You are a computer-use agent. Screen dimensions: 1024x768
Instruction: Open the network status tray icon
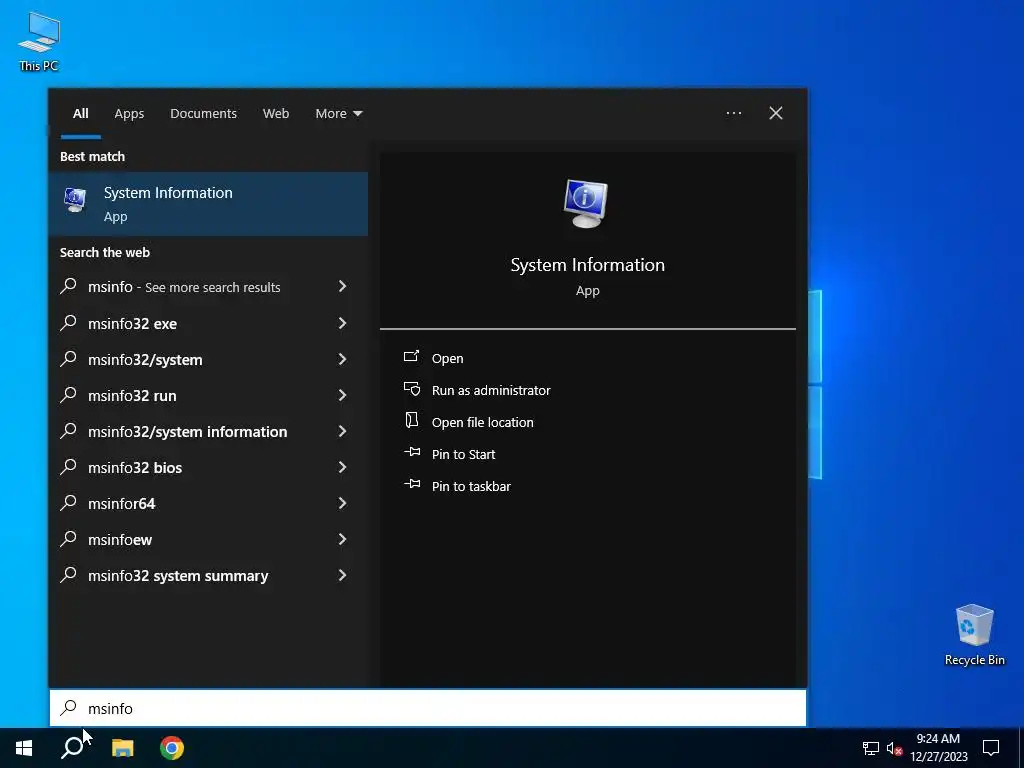pos(871,748)
